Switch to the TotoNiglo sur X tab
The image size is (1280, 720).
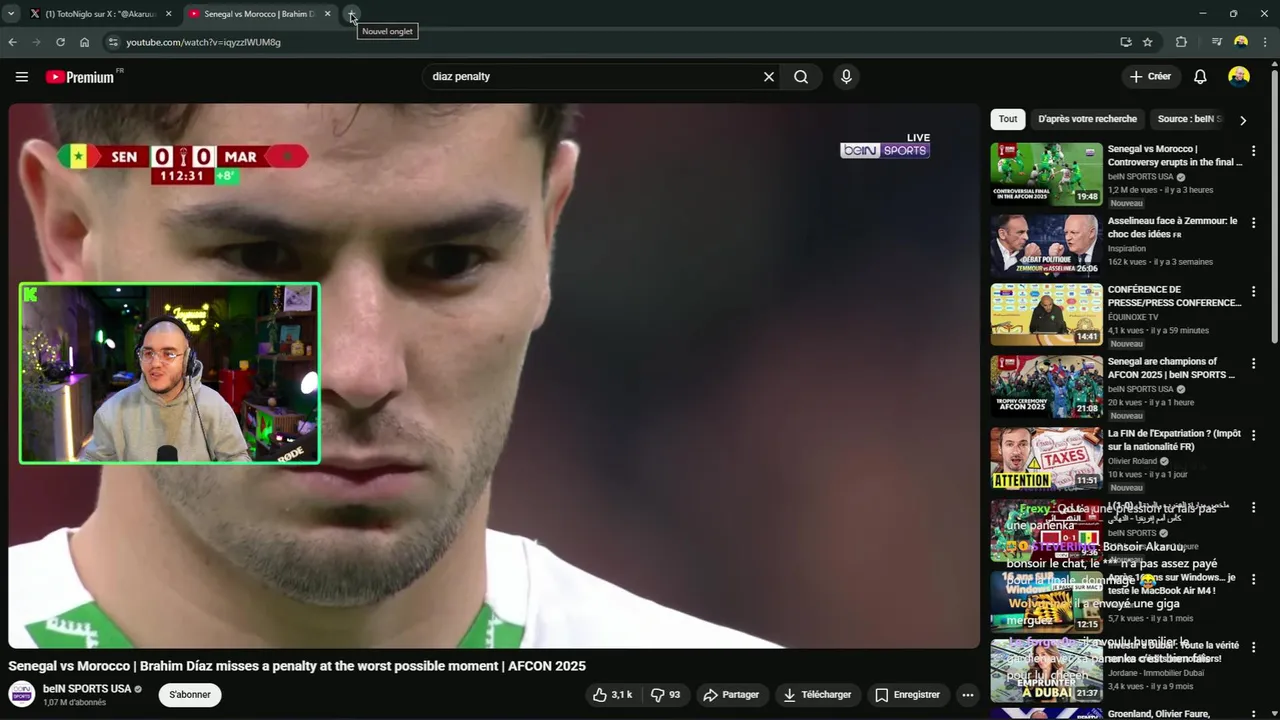pos(100,14)
